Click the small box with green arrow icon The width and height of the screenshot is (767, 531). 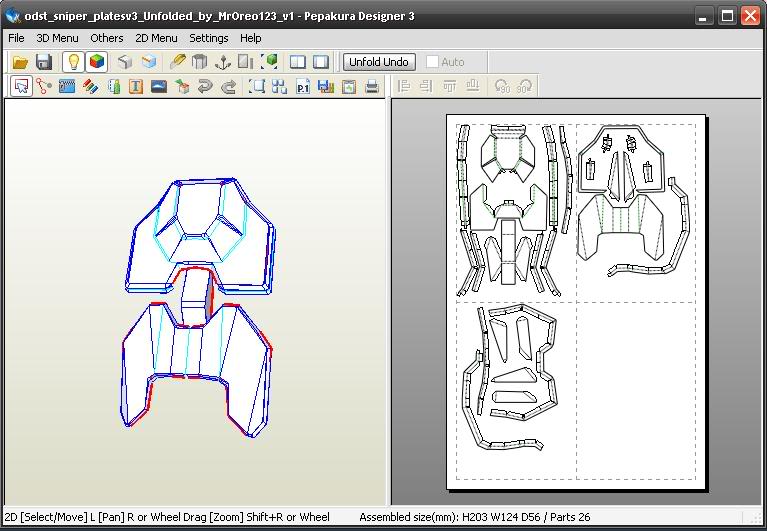click(182, 87)
